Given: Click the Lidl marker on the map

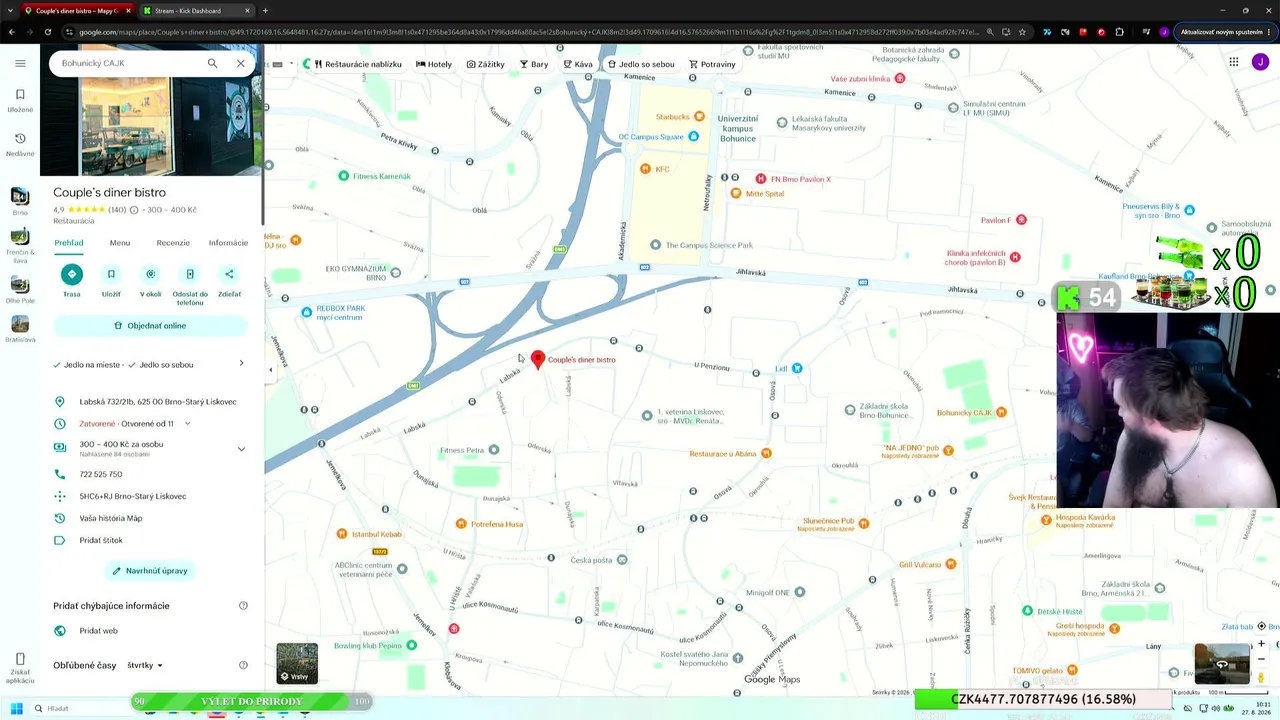Looking at the screenshot, I should tap(797, 368).
